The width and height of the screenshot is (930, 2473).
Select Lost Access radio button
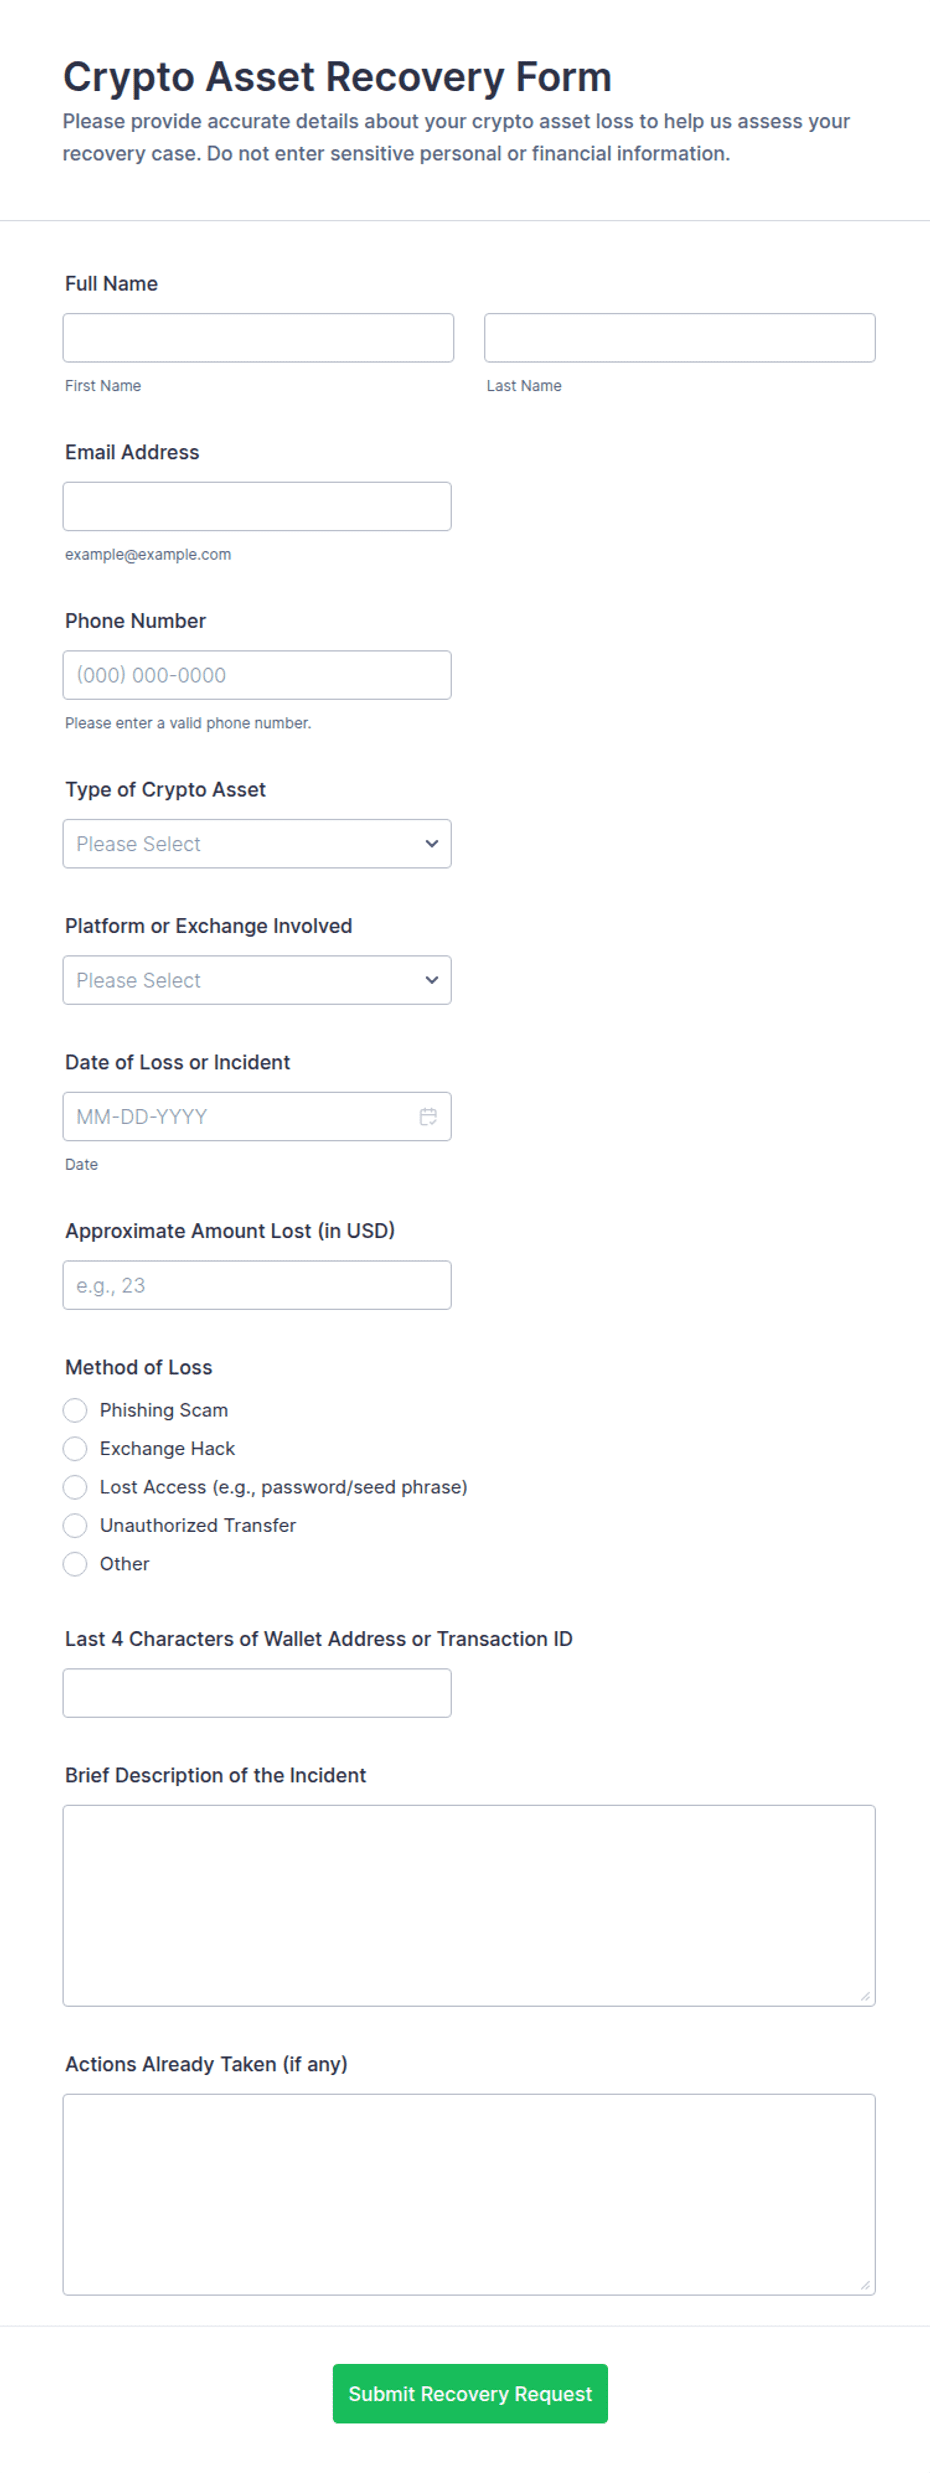click(75, 1487)
